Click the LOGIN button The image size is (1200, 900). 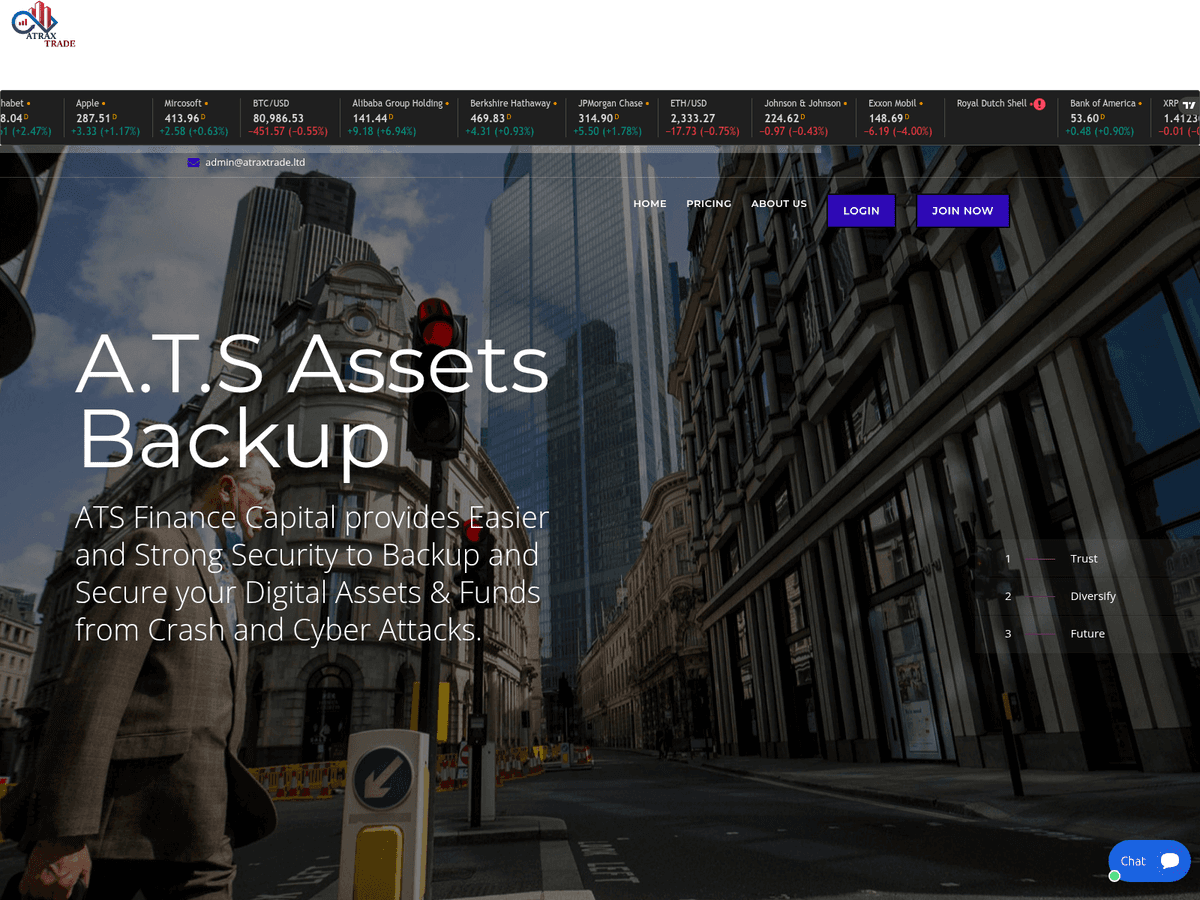(861, 211)
